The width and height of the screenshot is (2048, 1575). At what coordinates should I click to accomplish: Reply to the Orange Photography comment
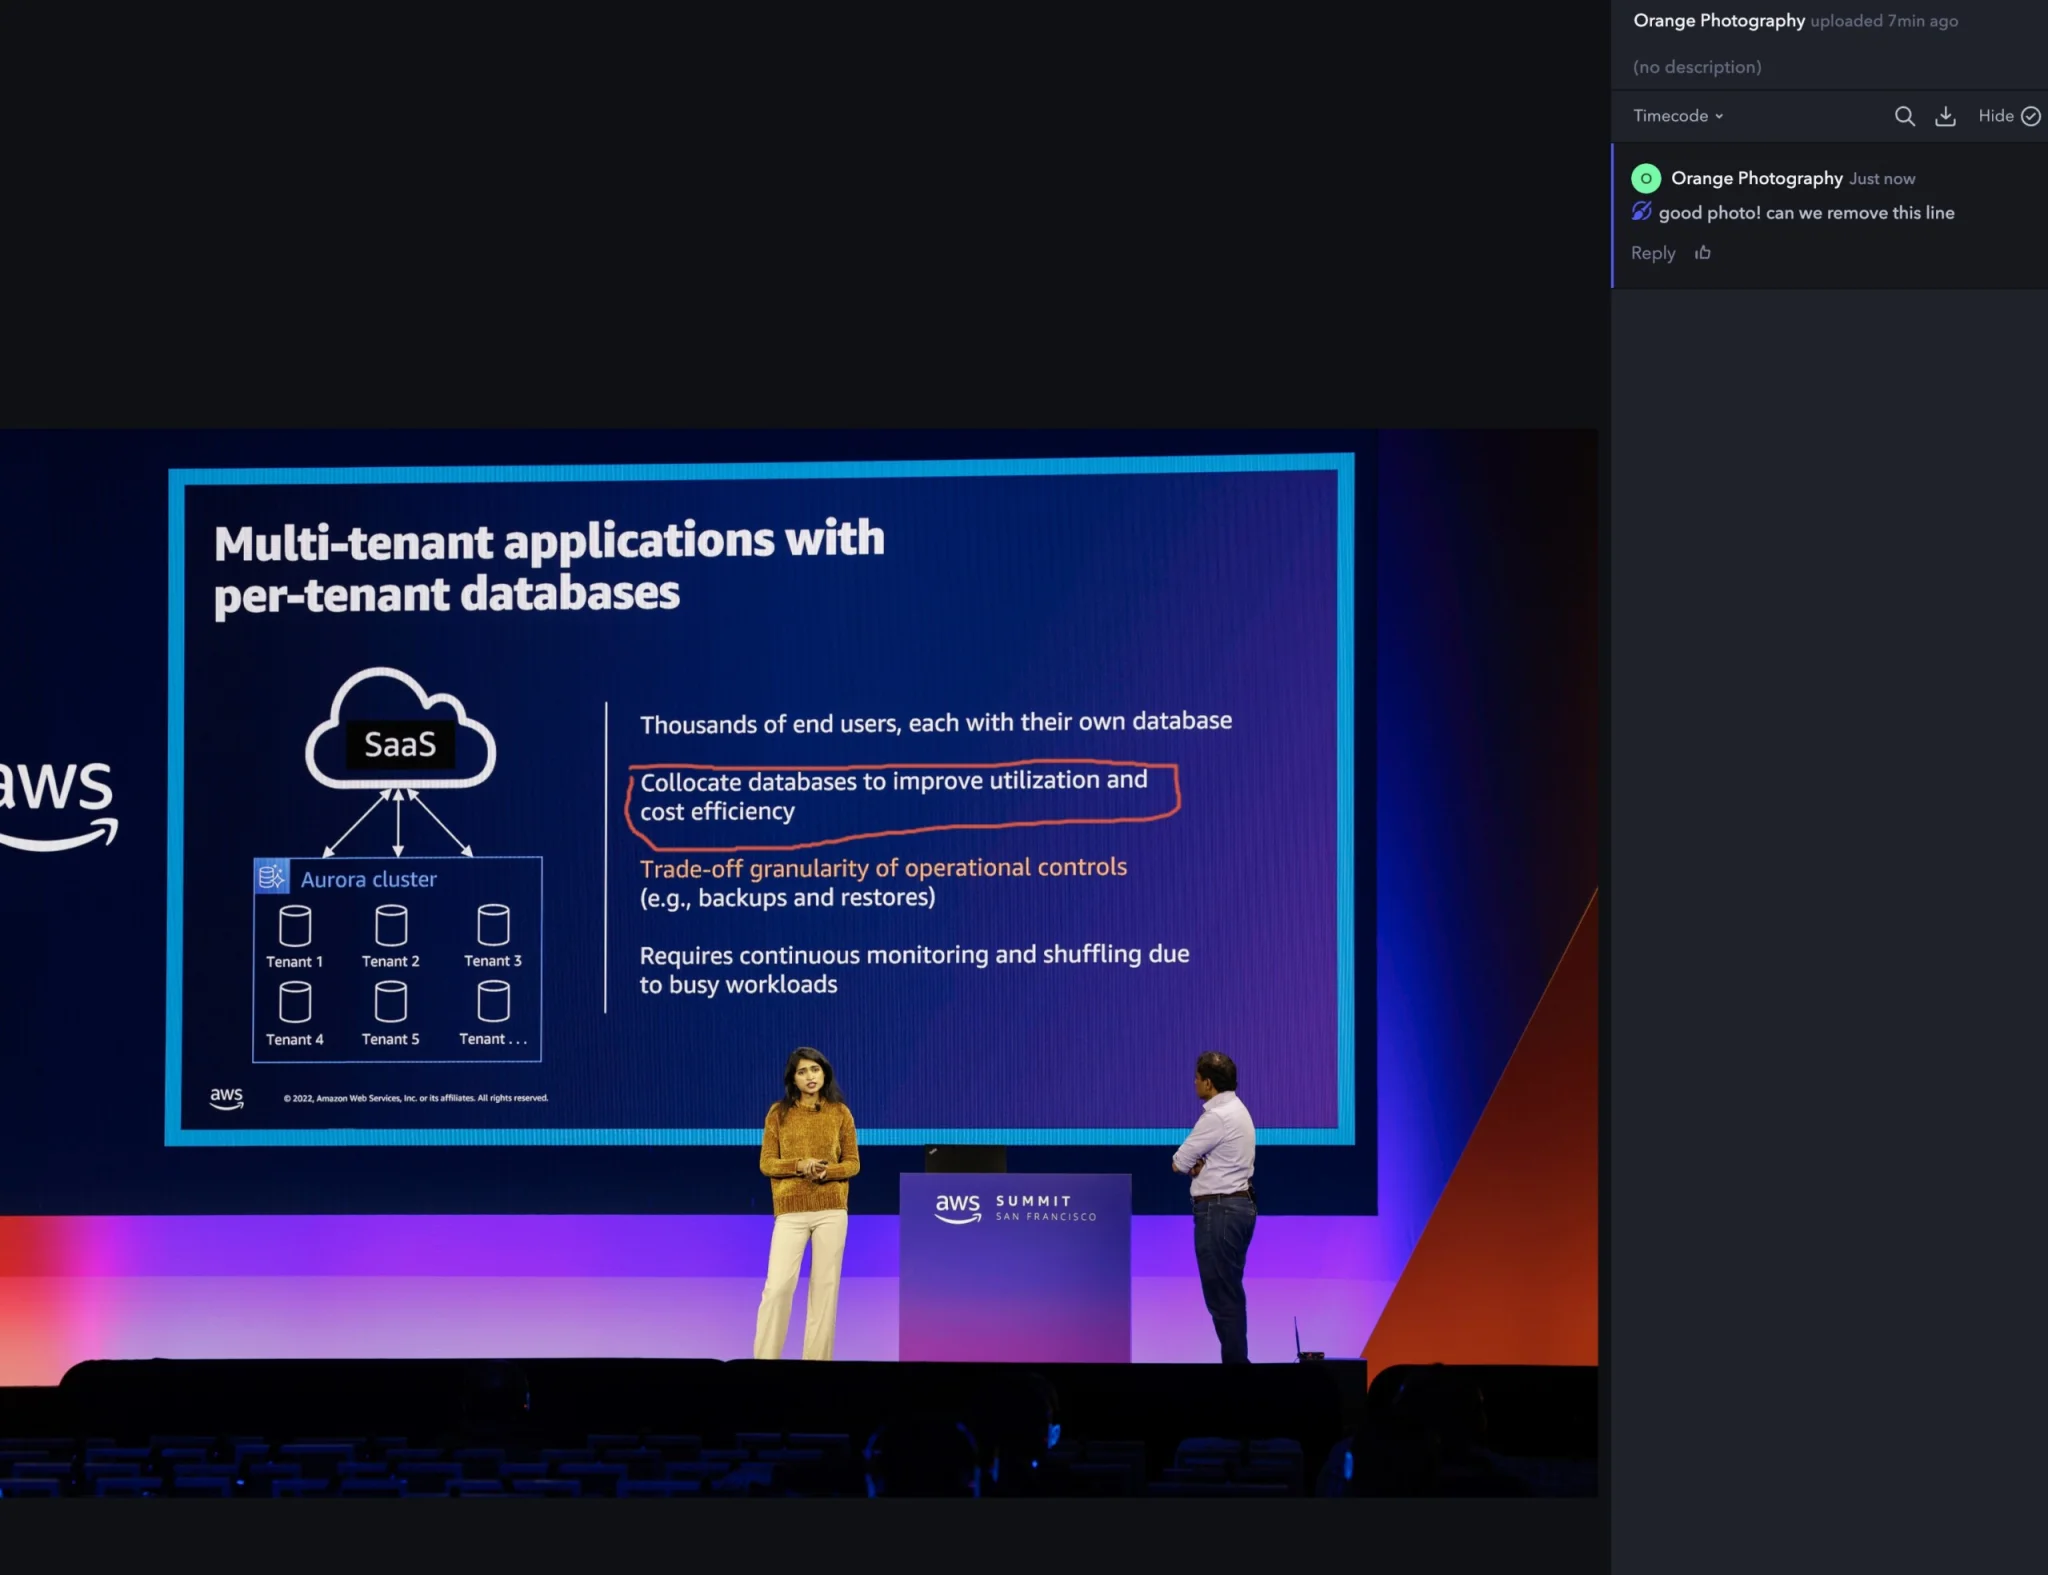[1652, 253]
